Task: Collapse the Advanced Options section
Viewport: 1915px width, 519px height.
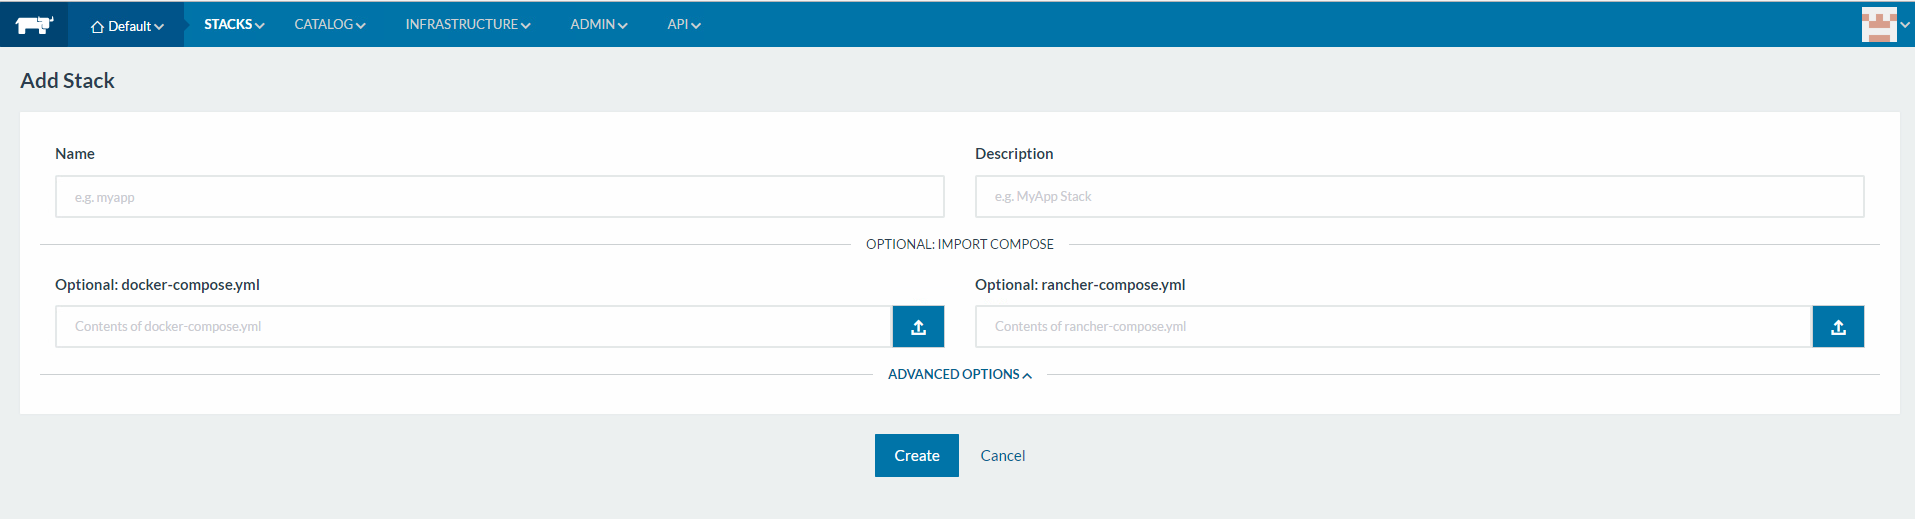Action: pos(959,374)
